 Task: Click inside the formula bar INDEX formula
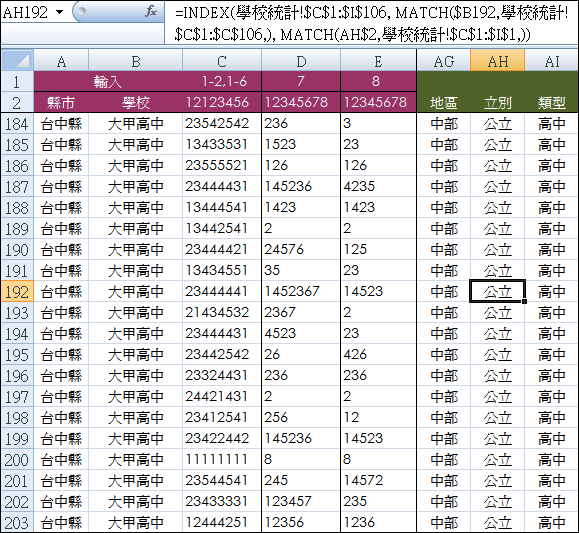click(371, 23)
